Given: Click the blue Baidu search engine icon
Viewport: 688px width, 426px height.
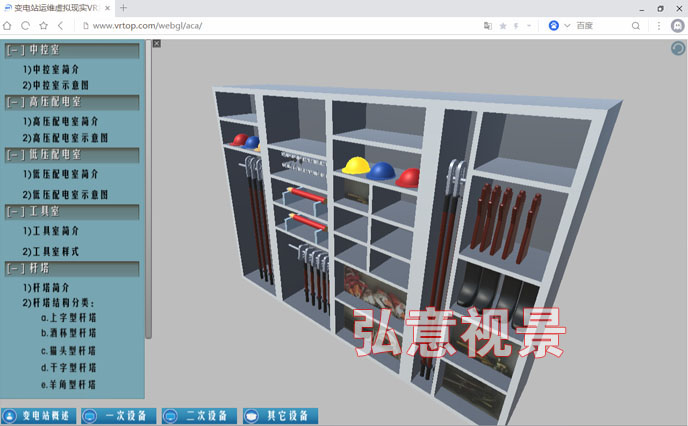Looking at the screenshot, I should point(554,25).
